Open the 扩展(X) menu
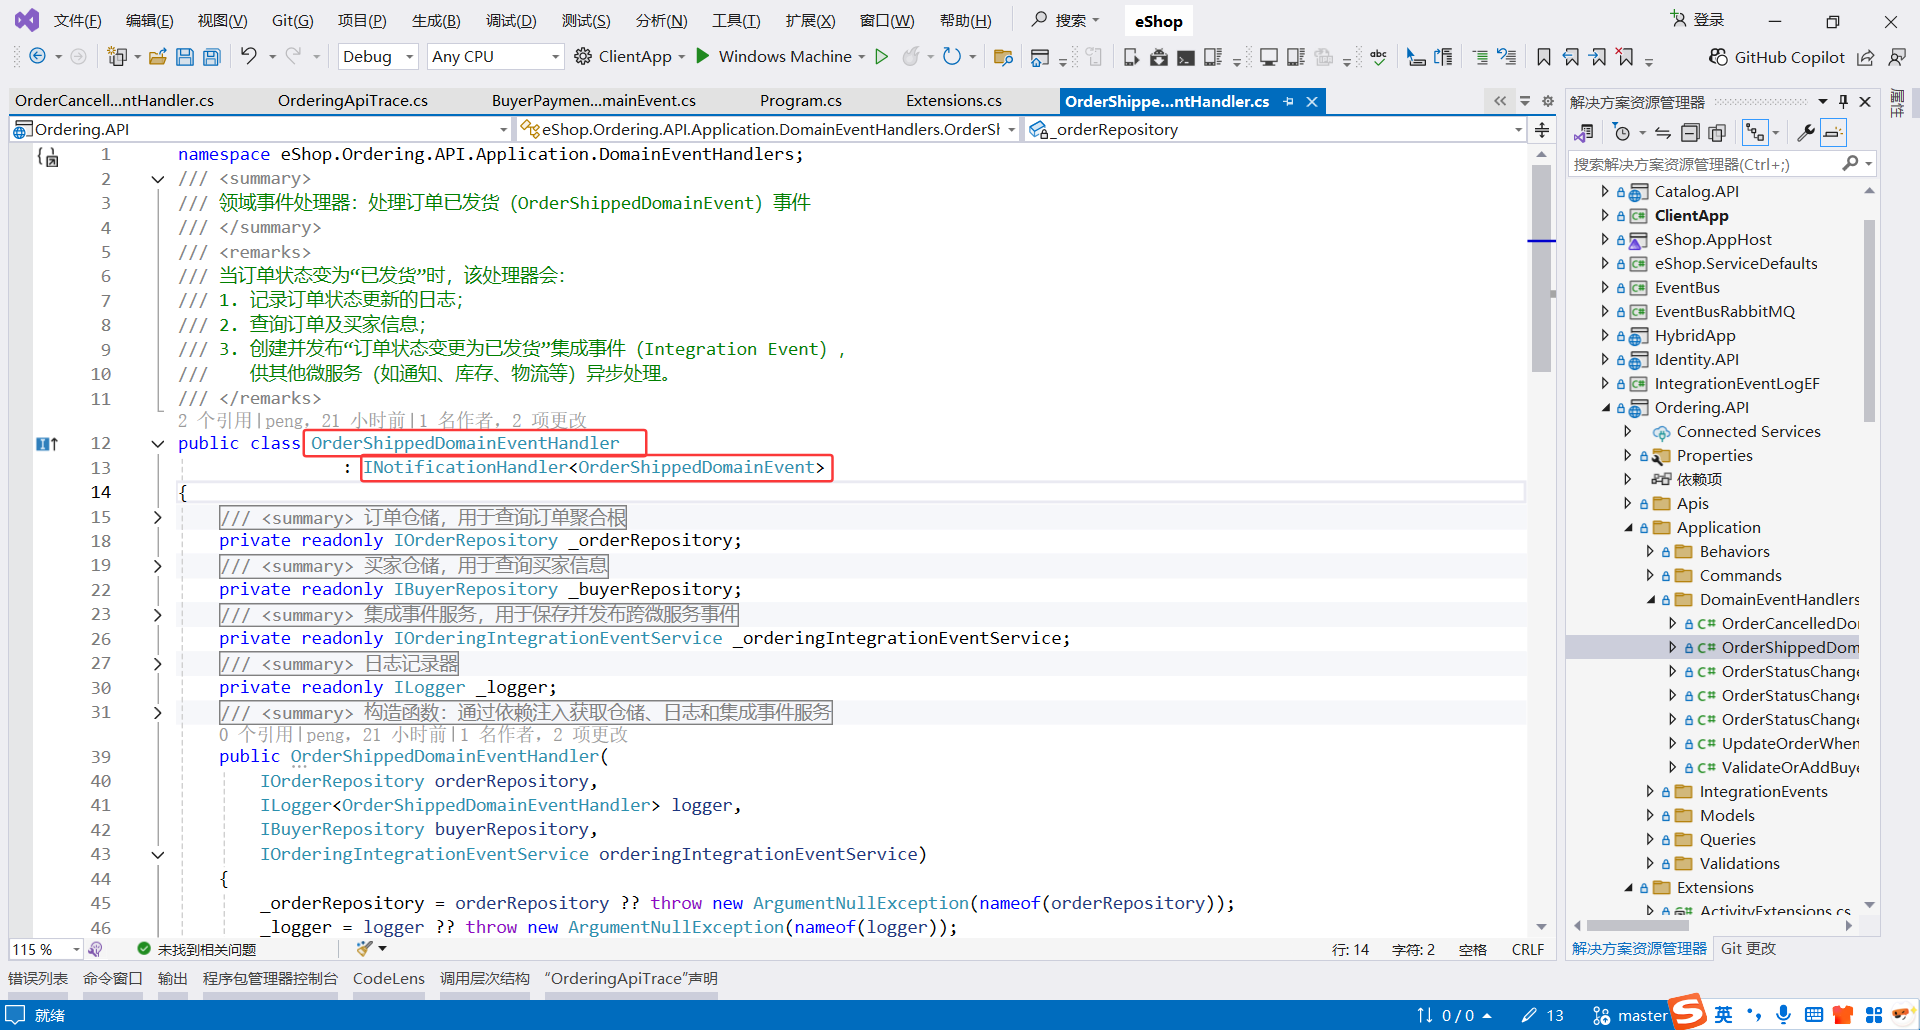 coord(811,21)
